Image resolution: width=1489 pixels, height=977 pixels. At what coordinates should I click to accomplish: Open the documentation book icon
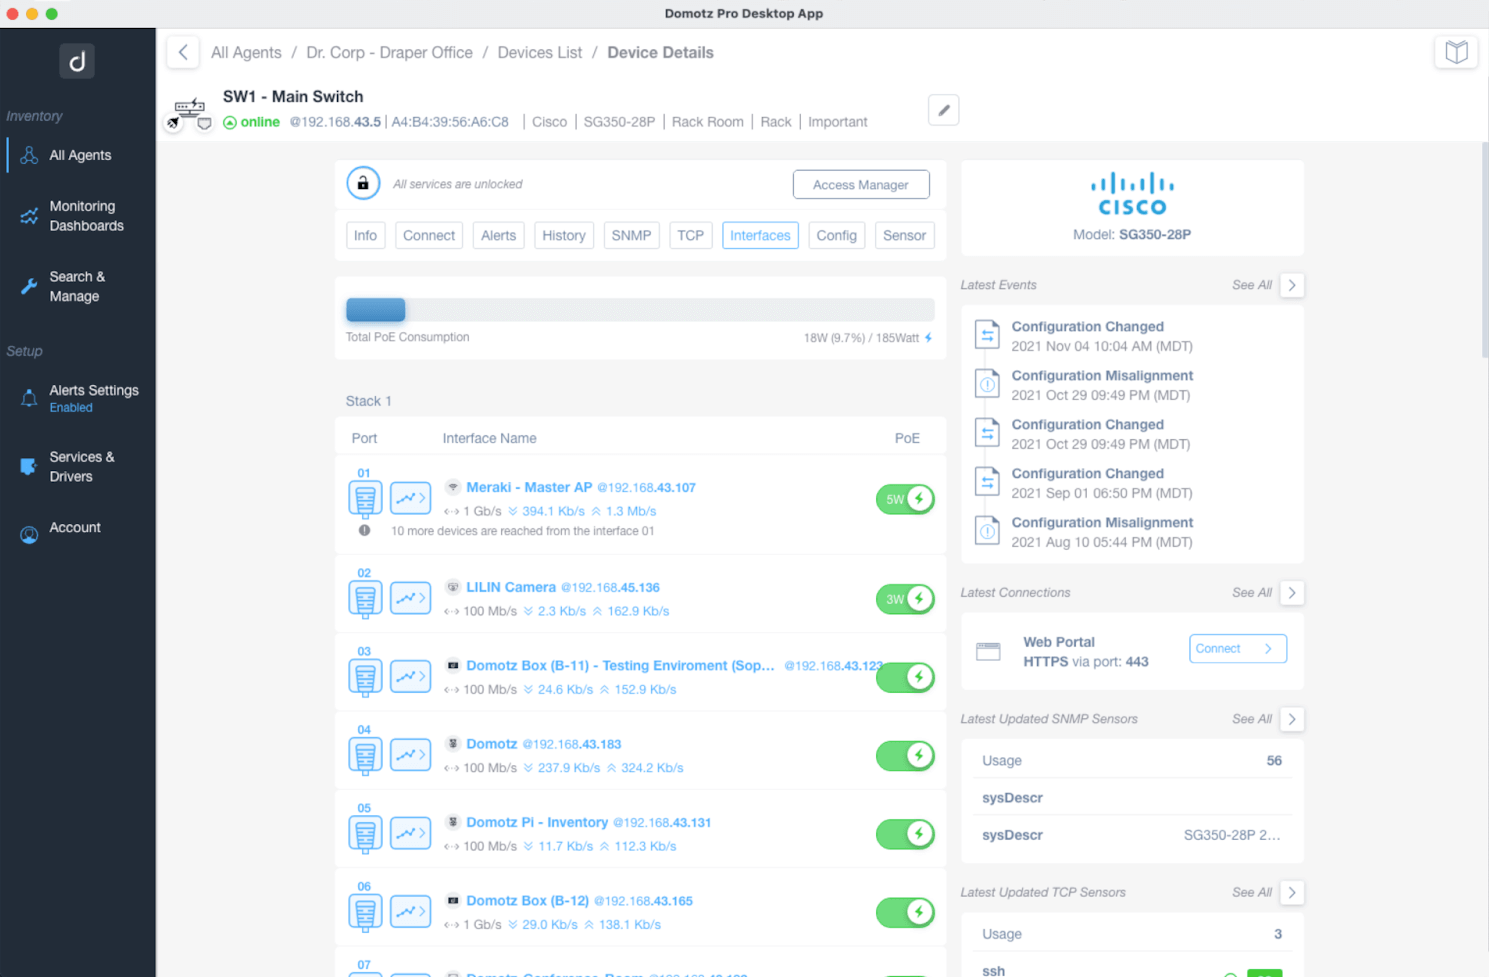click(x=1456, y=52)
